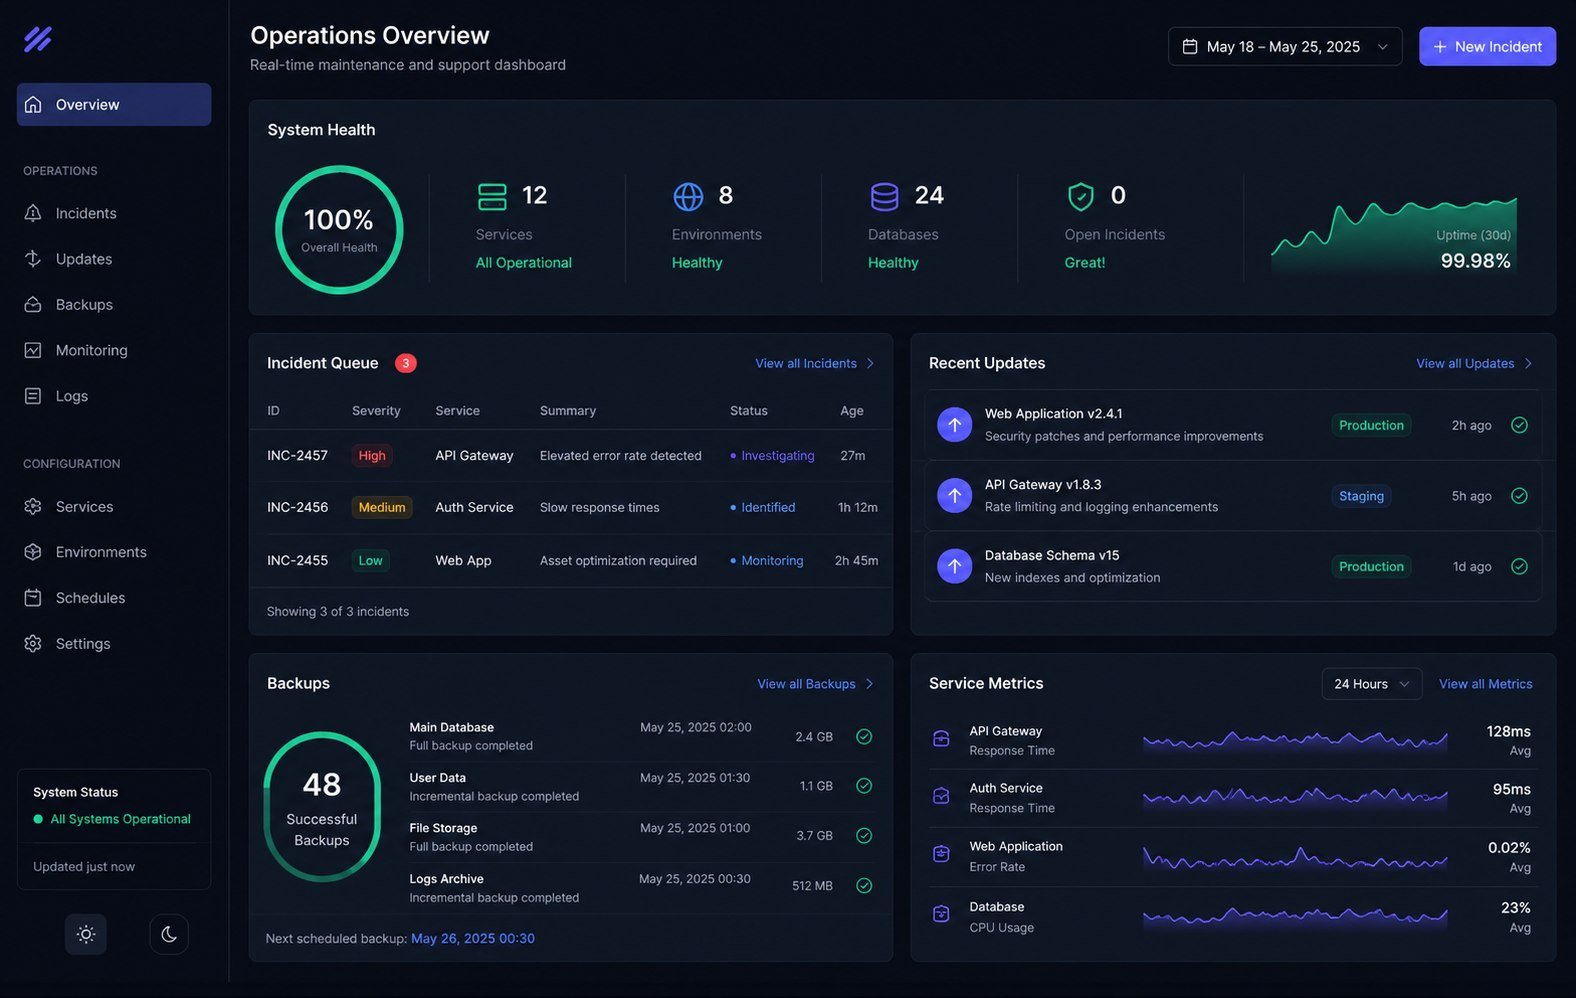Click the Schedules calendar icon in sidebar
Viewport: 1576px width, 998px height.
pyautogui.click(x=33, y=598)
